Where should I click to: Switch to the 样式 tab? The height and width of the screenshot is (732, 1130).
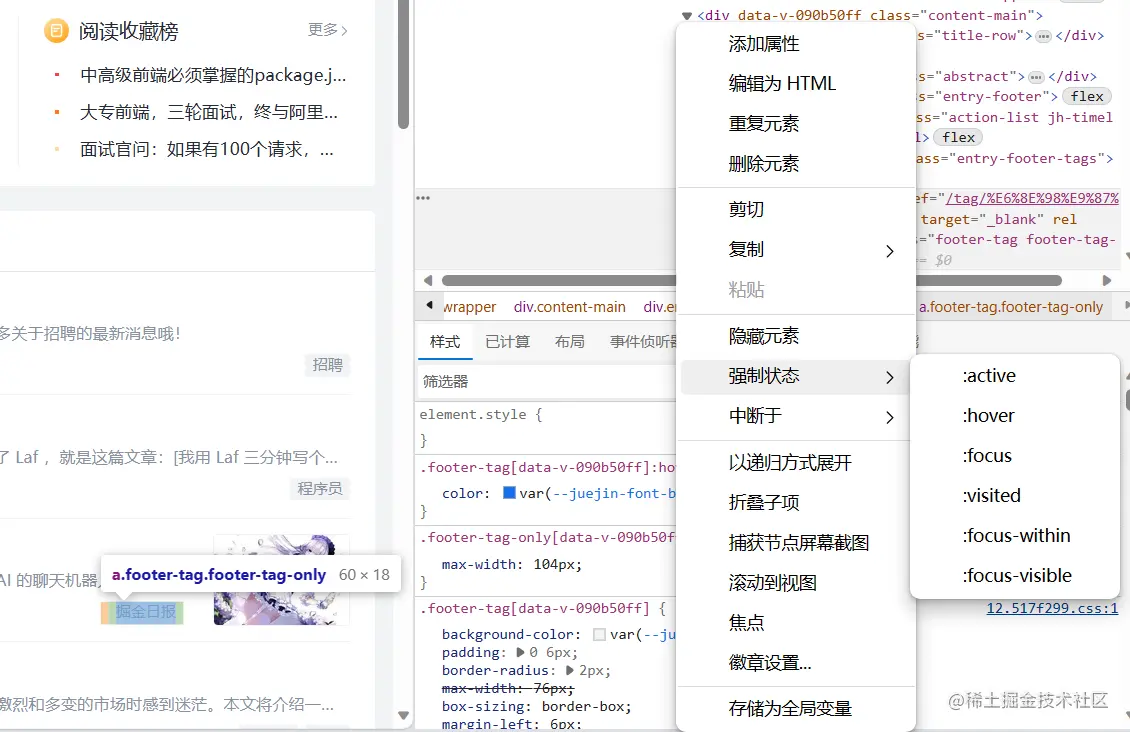445,342
